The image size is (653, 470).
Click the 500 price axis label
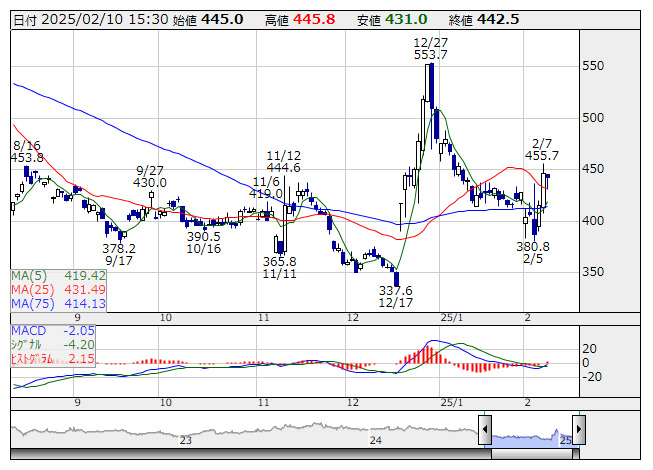593,118
